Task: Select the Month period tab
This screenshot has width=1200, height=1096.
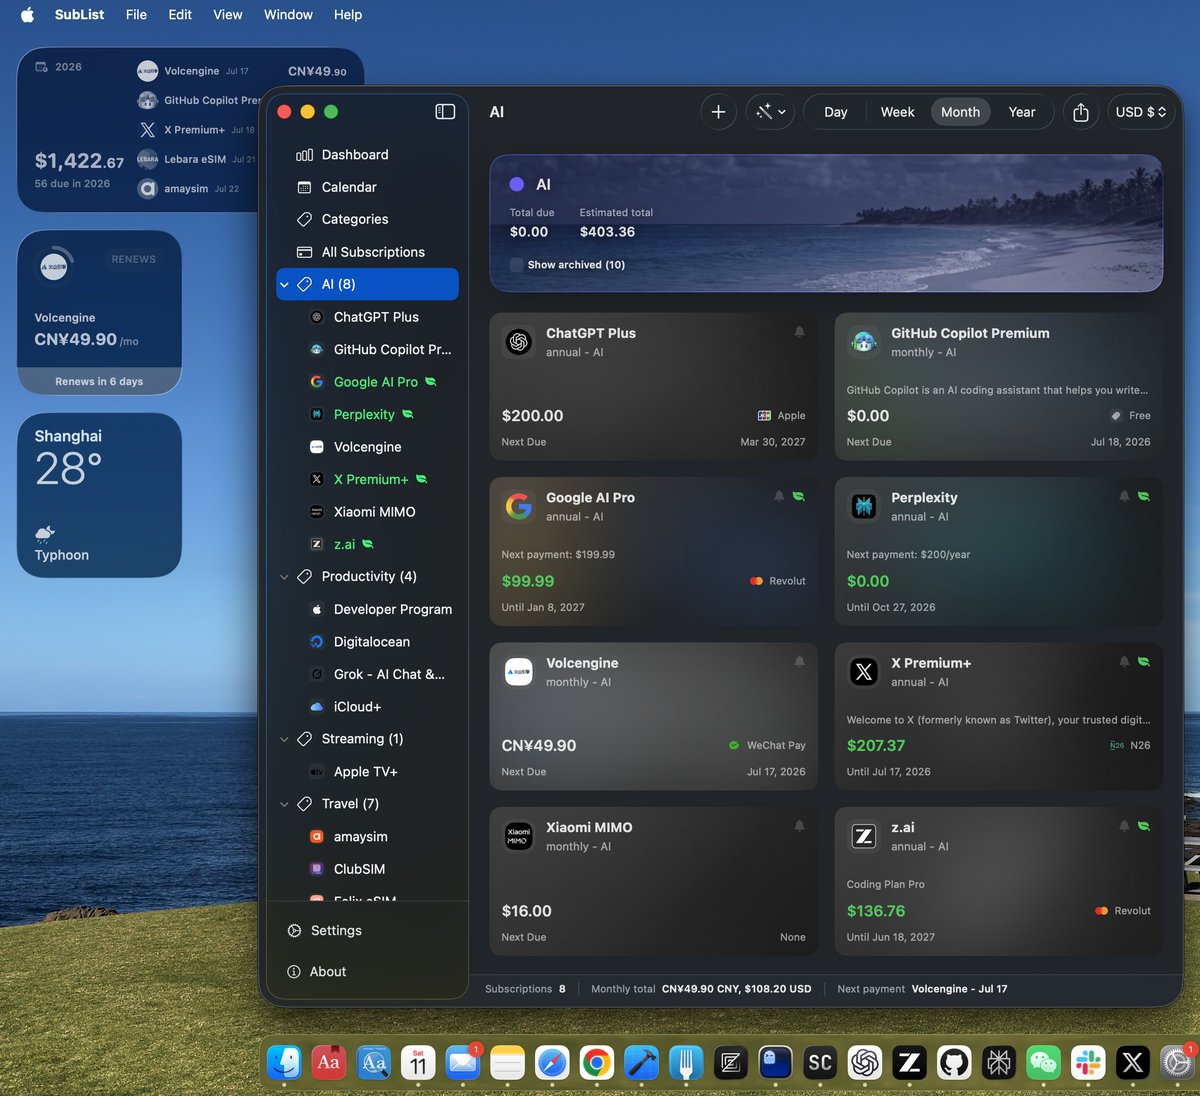Action: click(x=960, y=112)
